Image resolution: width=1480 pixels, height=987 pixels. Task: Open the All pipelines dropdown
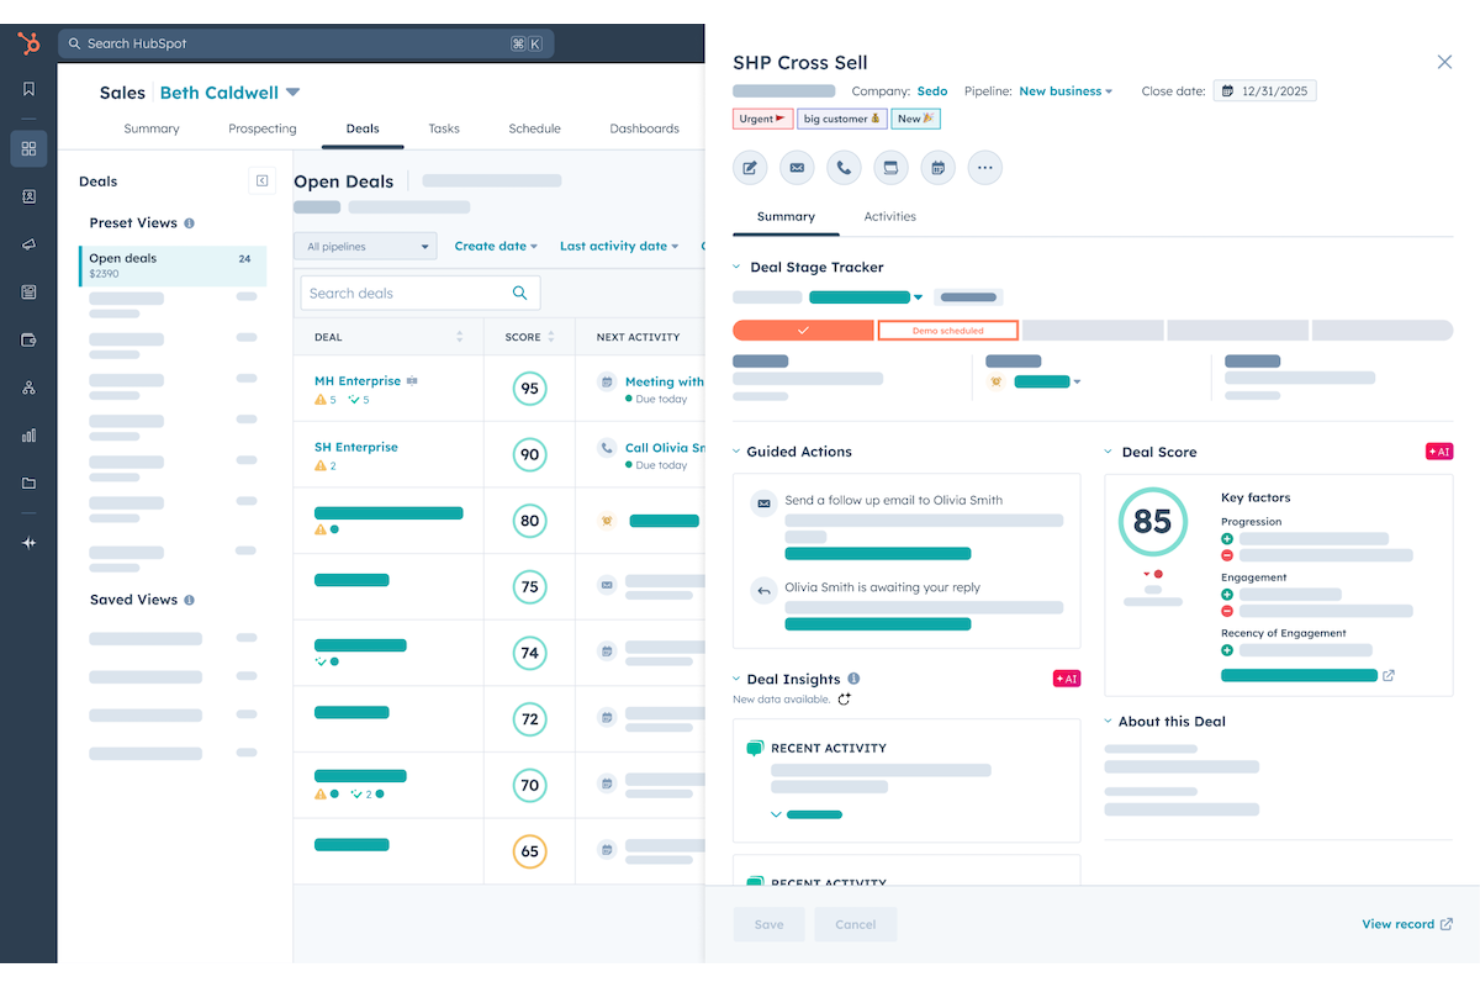coord(364,245)
